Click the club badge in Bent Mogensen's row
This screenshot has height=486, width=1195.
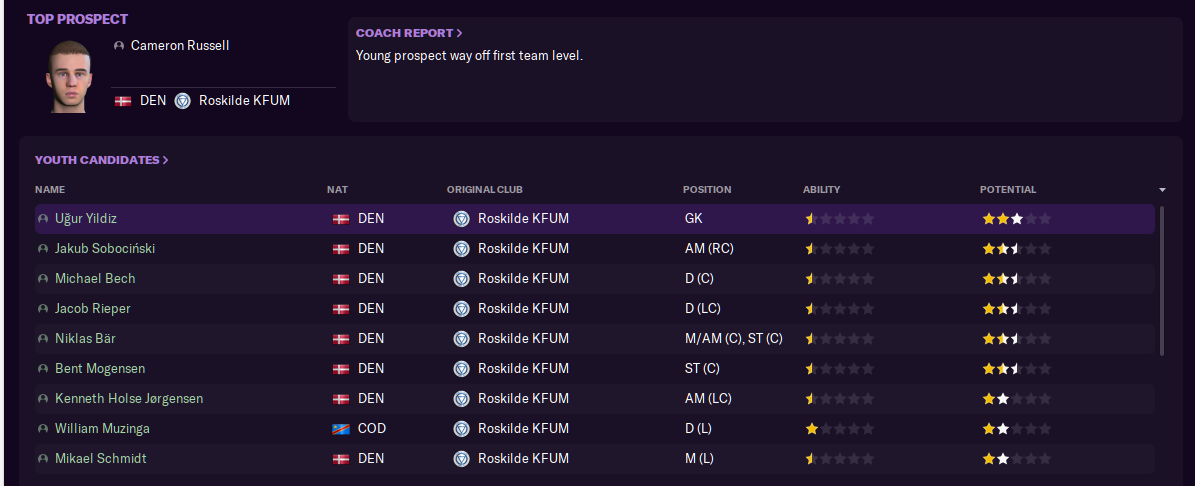tap(461, 369)
